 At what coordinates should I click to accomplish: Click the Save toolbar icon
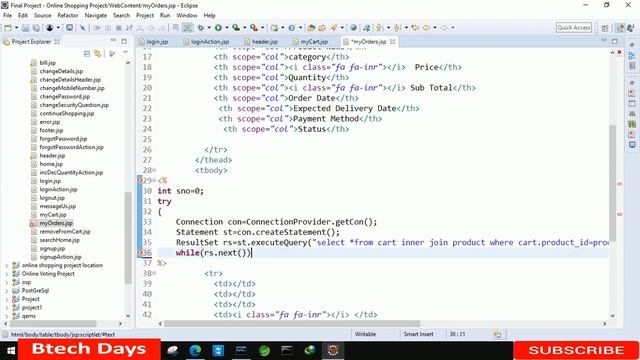click(25, 28)
